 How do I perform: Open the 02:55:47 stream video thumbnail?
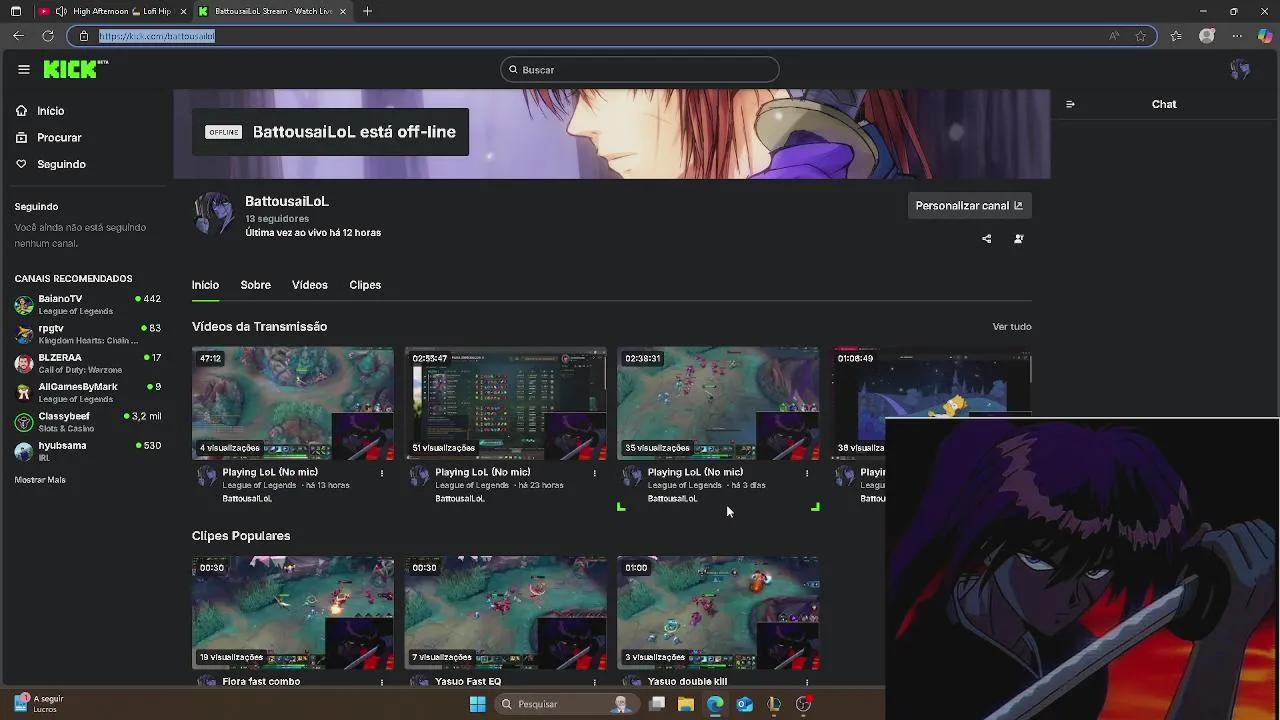point(505,404)
